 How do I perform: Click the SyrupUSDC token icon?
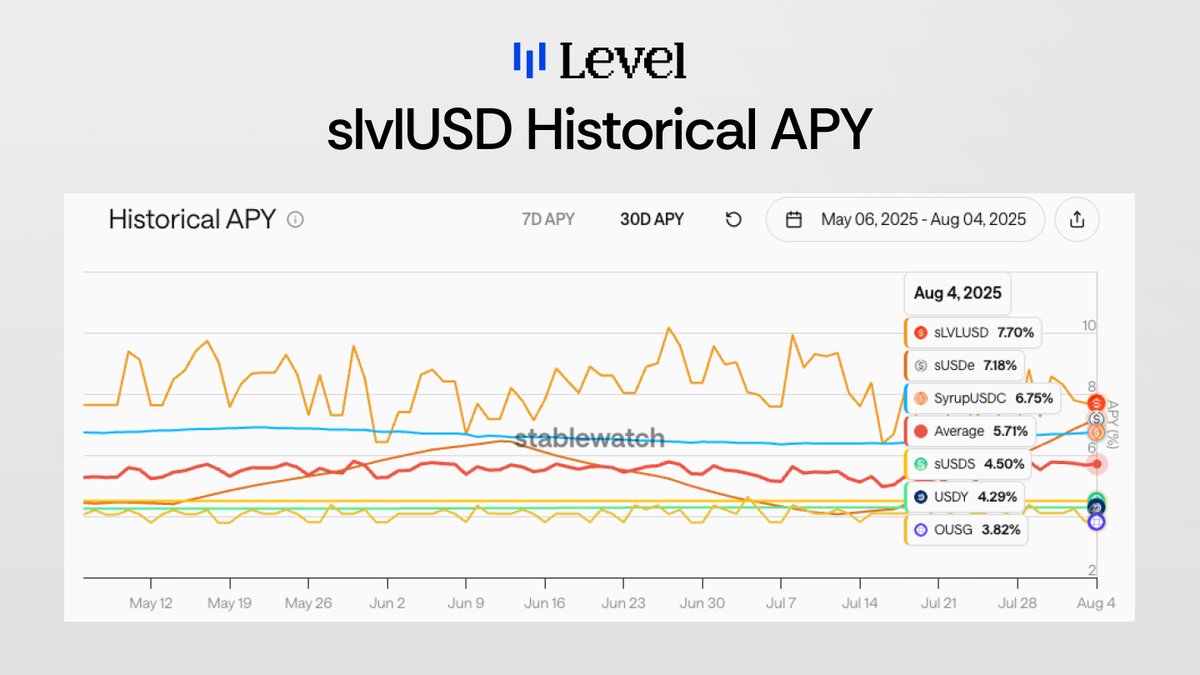(919, 398)
